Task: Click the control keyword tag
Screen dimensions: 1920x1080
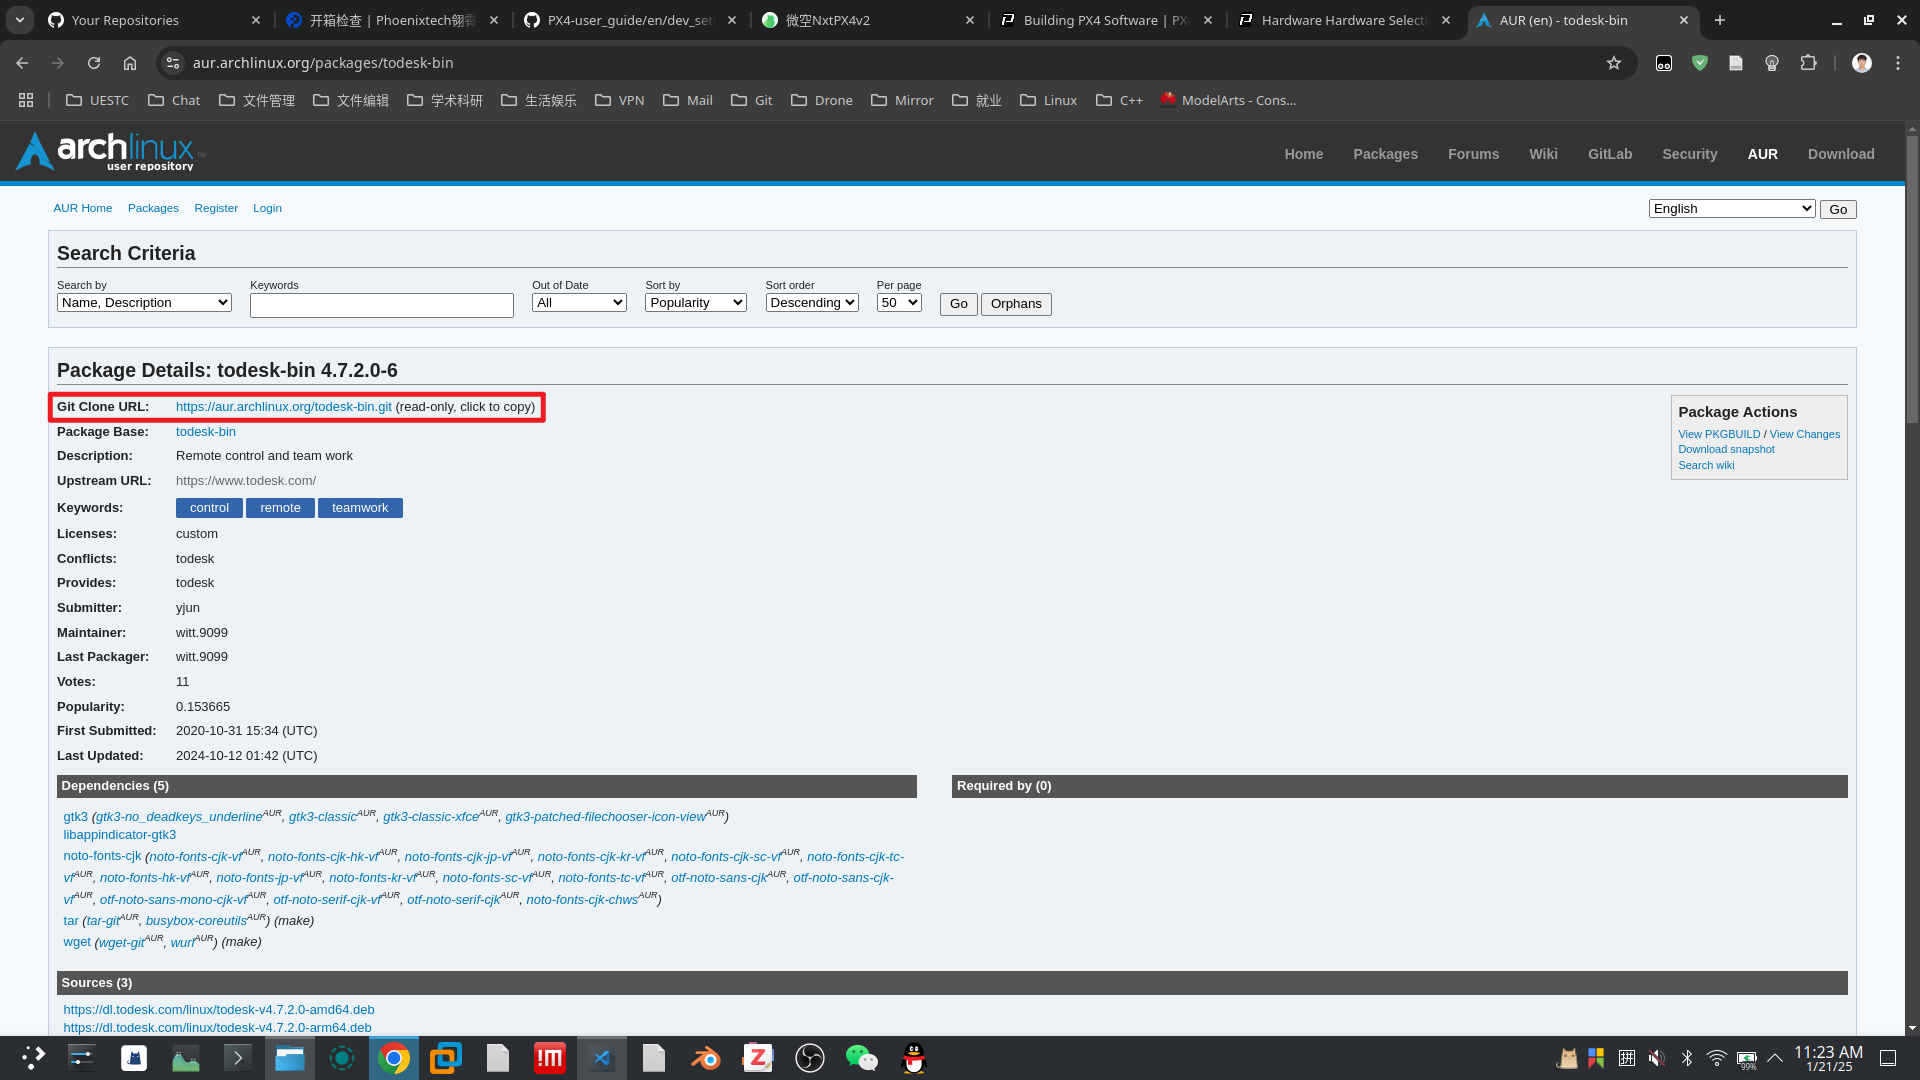Action: [209, 508]
